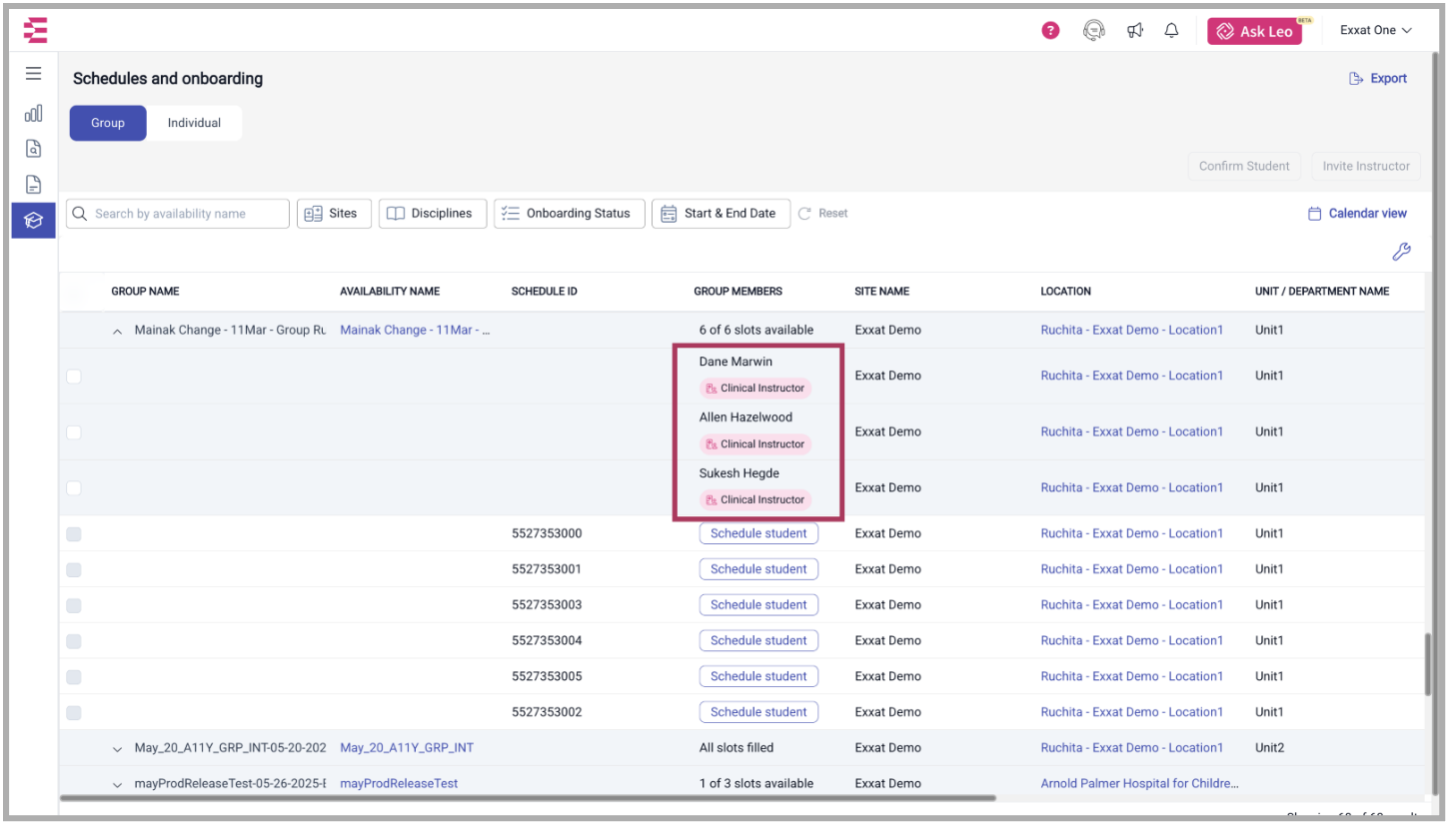The width and height of the screenshot is (1451, 825).
Task: Click the Exxat logo icon
Action: coord(35,30)
